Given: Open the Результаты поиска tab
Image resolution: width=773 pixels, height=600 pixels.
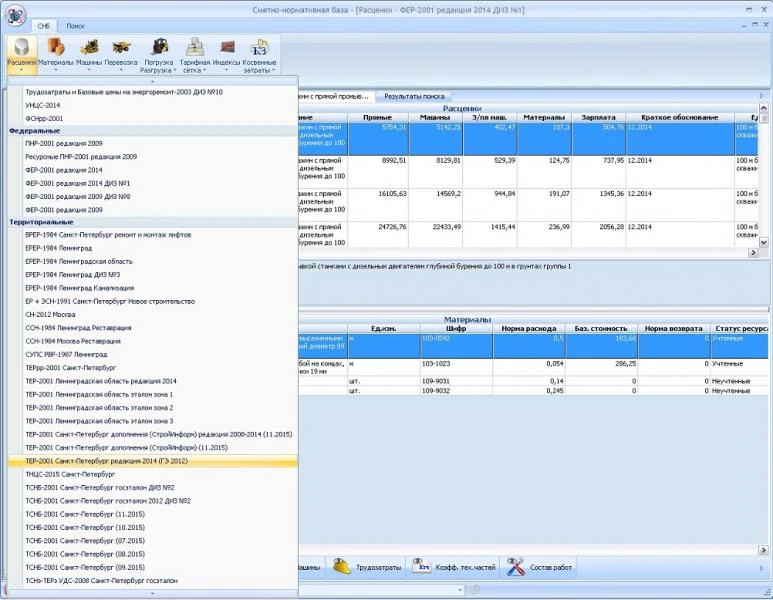Looking at the screenshot, I should click(x=414, y=97).
